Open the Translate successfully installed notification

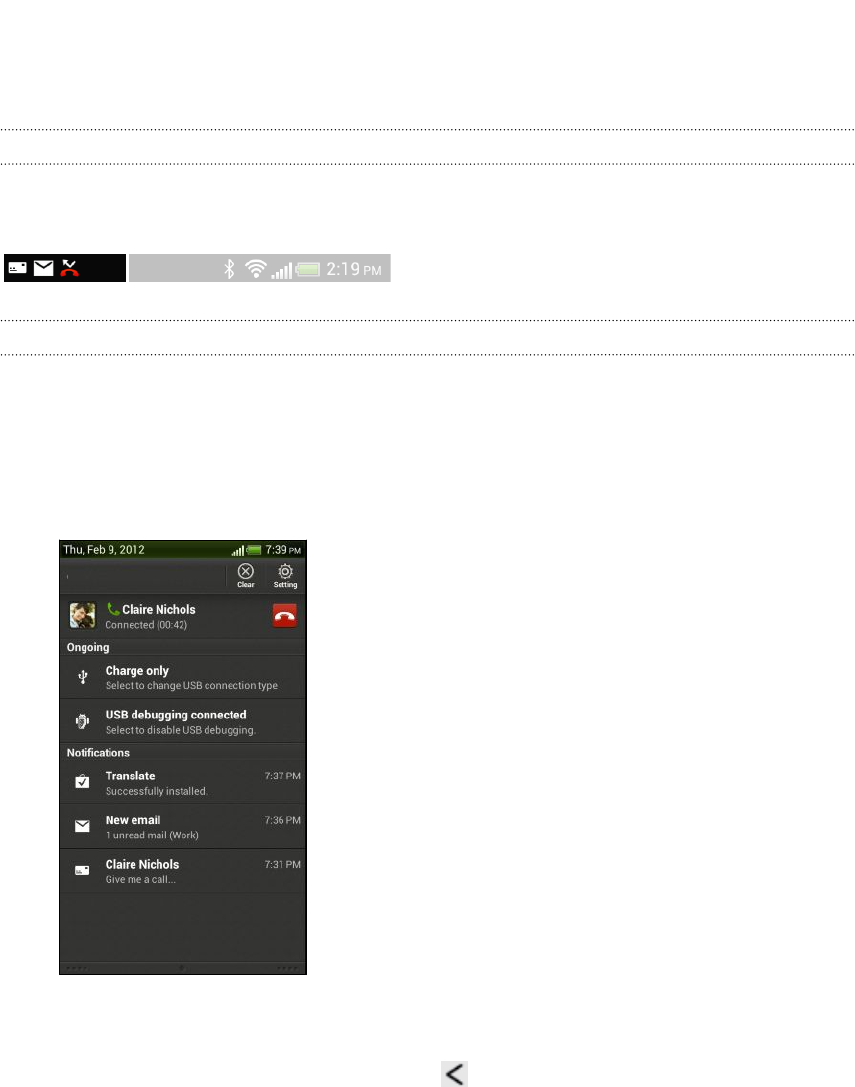point(183,783)
